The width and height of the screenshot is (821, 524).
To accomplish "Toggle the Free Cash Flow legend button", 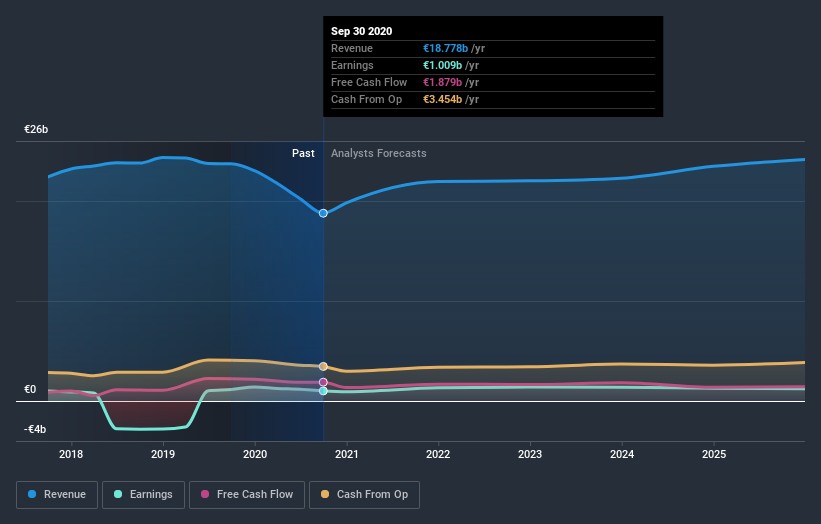I will coord(247,495).
